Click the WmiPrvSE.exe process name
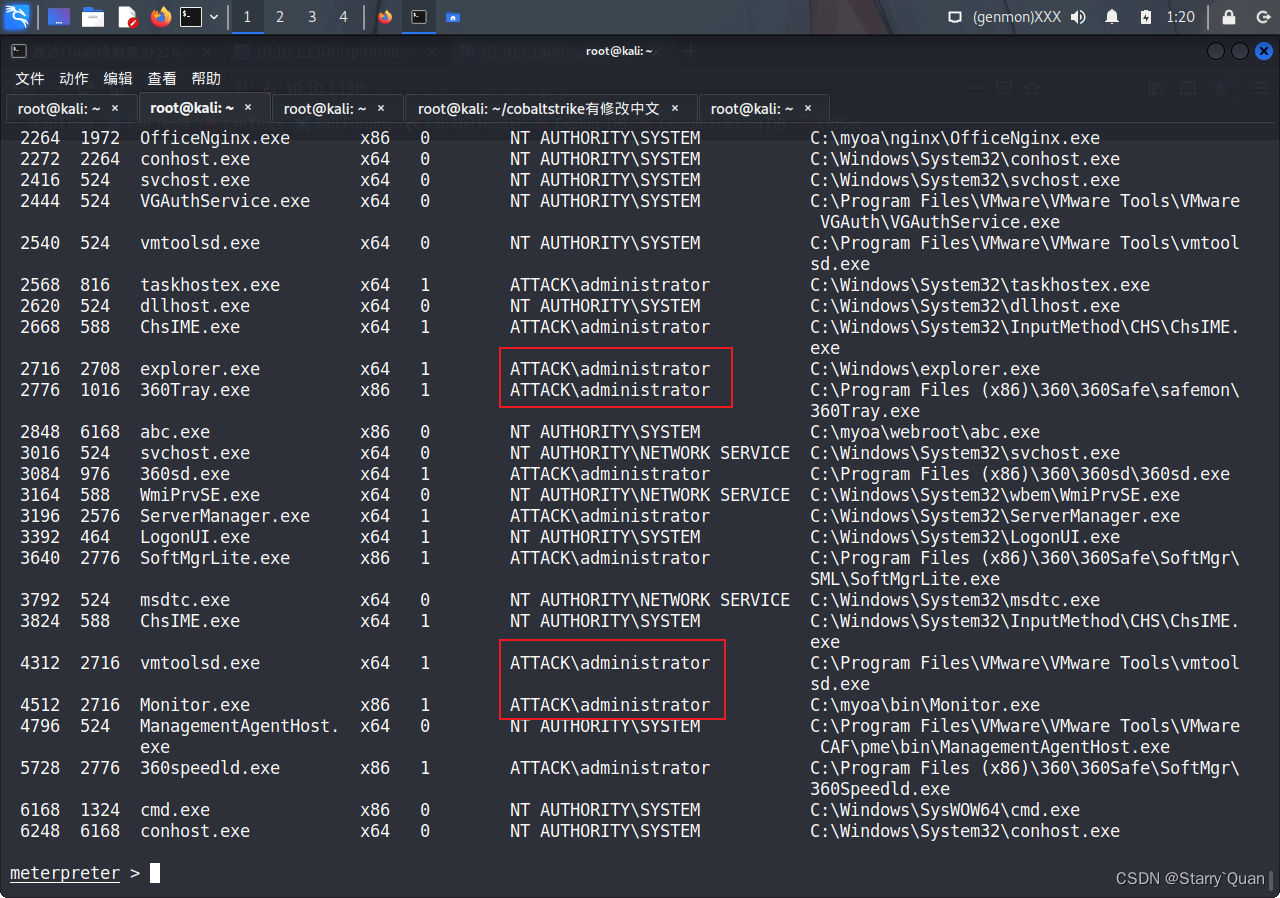The width and height of the screenshot is (1280, 898). (x=200, y=495)
